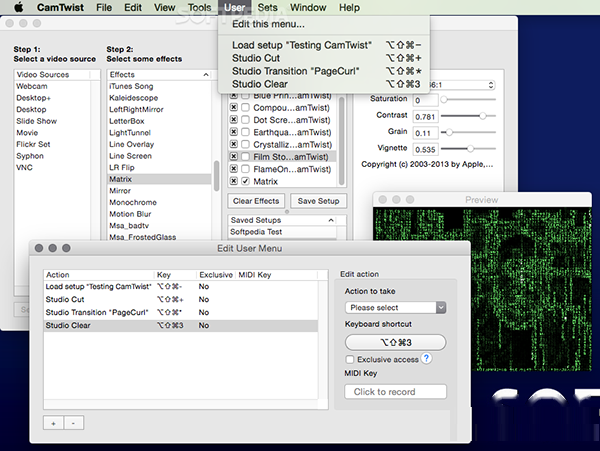
Task: Open the Window menu
Action: [x=308, y=7]
